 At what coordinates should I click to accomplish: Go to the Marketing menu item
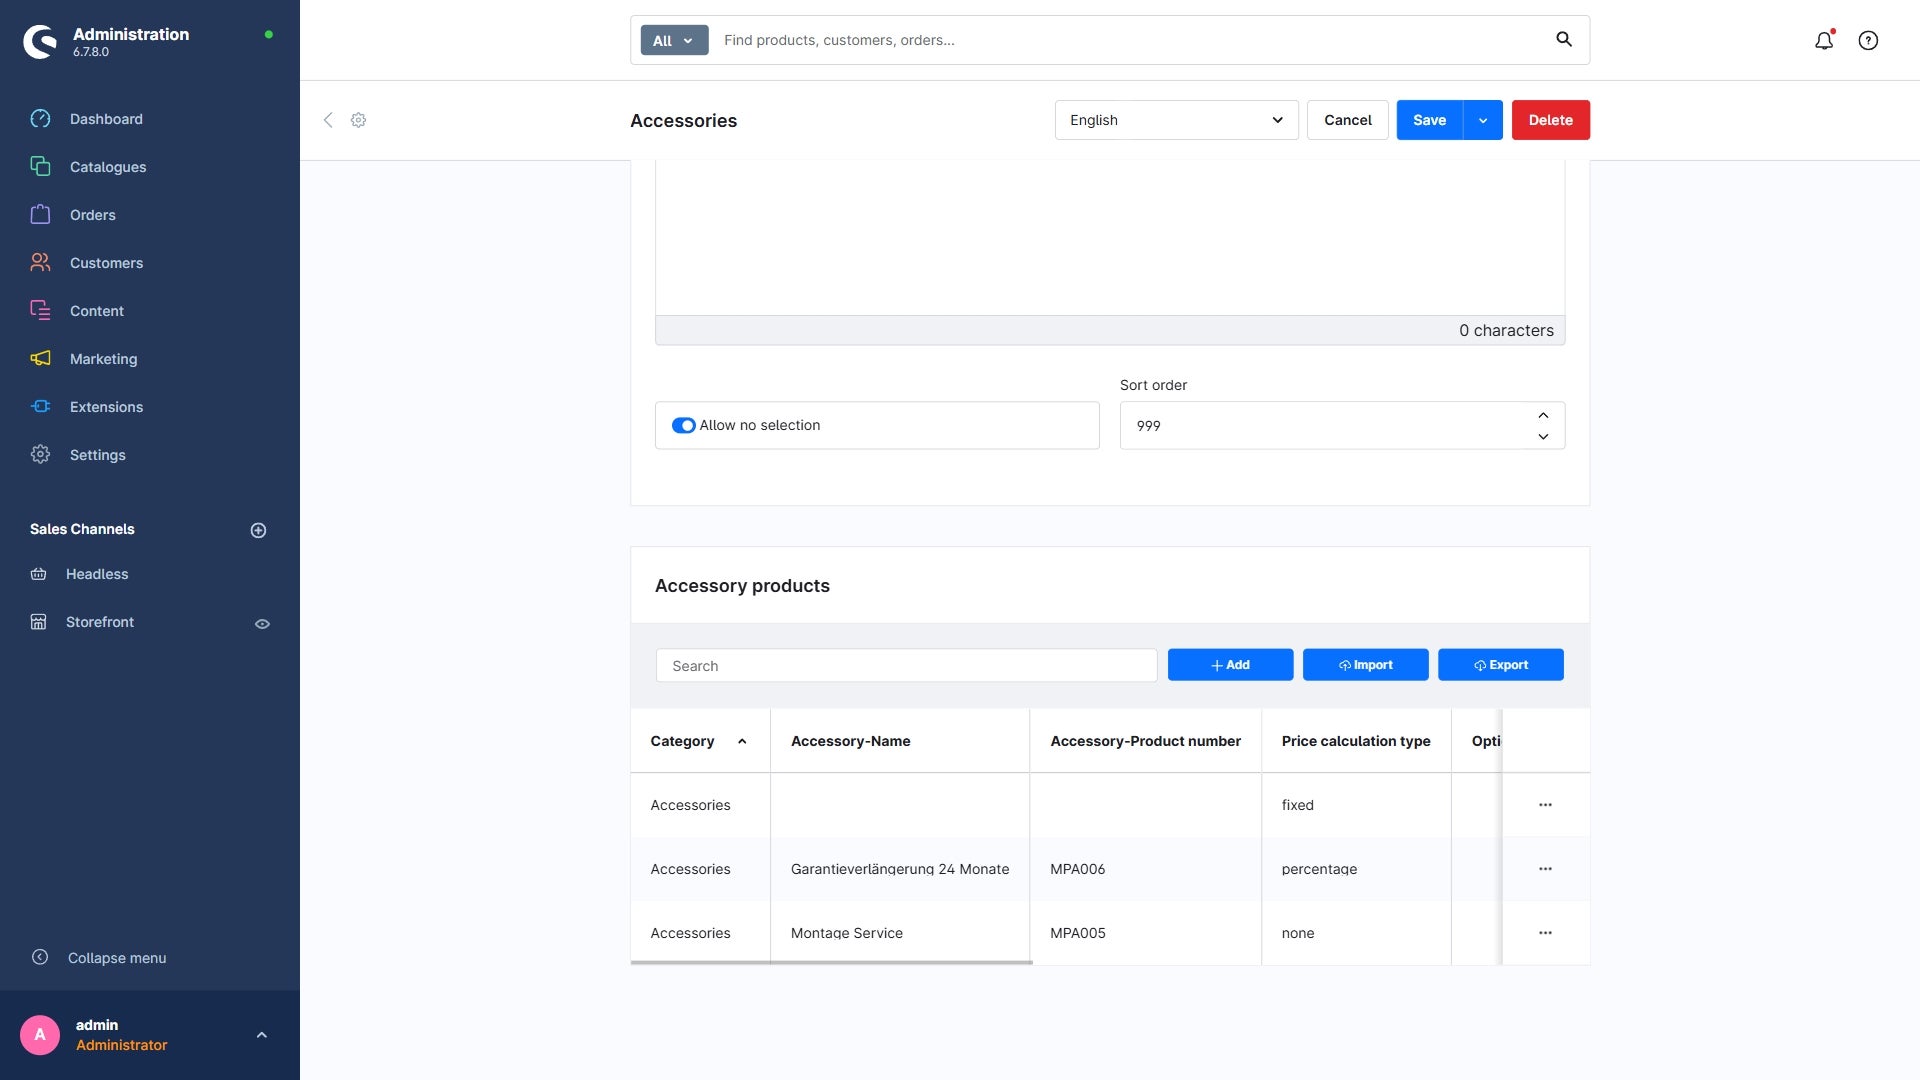tap(103, 359)
